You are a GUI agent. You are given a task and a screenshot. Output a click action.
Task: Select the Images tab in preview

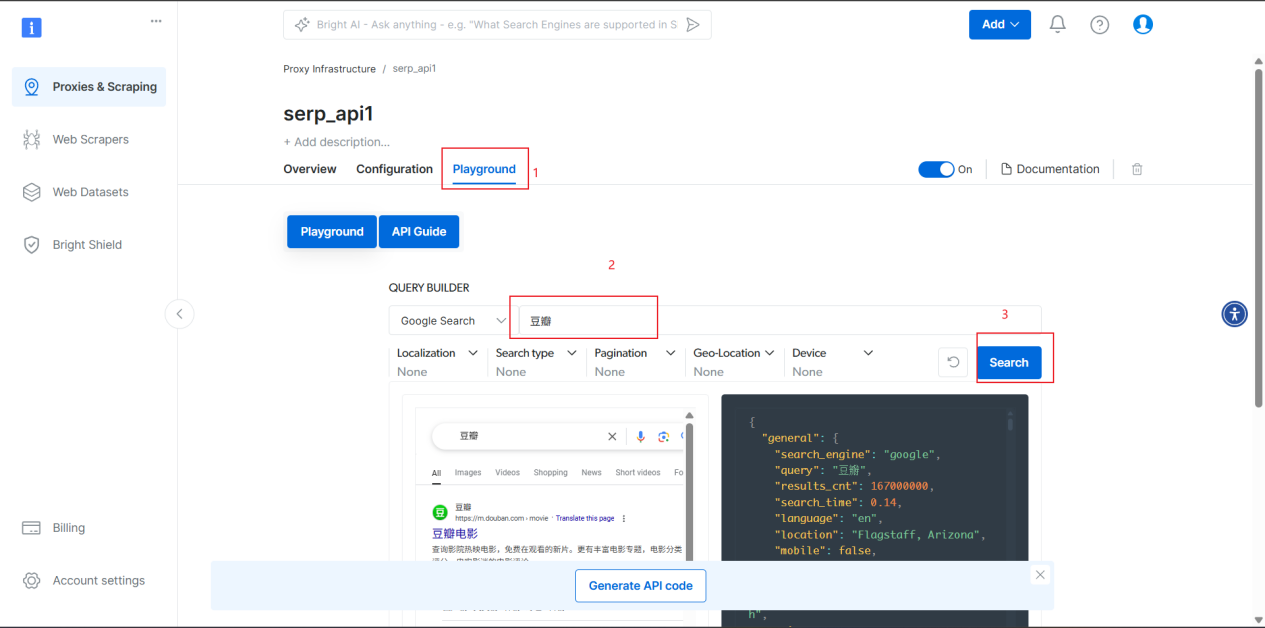tap(468, 472)
